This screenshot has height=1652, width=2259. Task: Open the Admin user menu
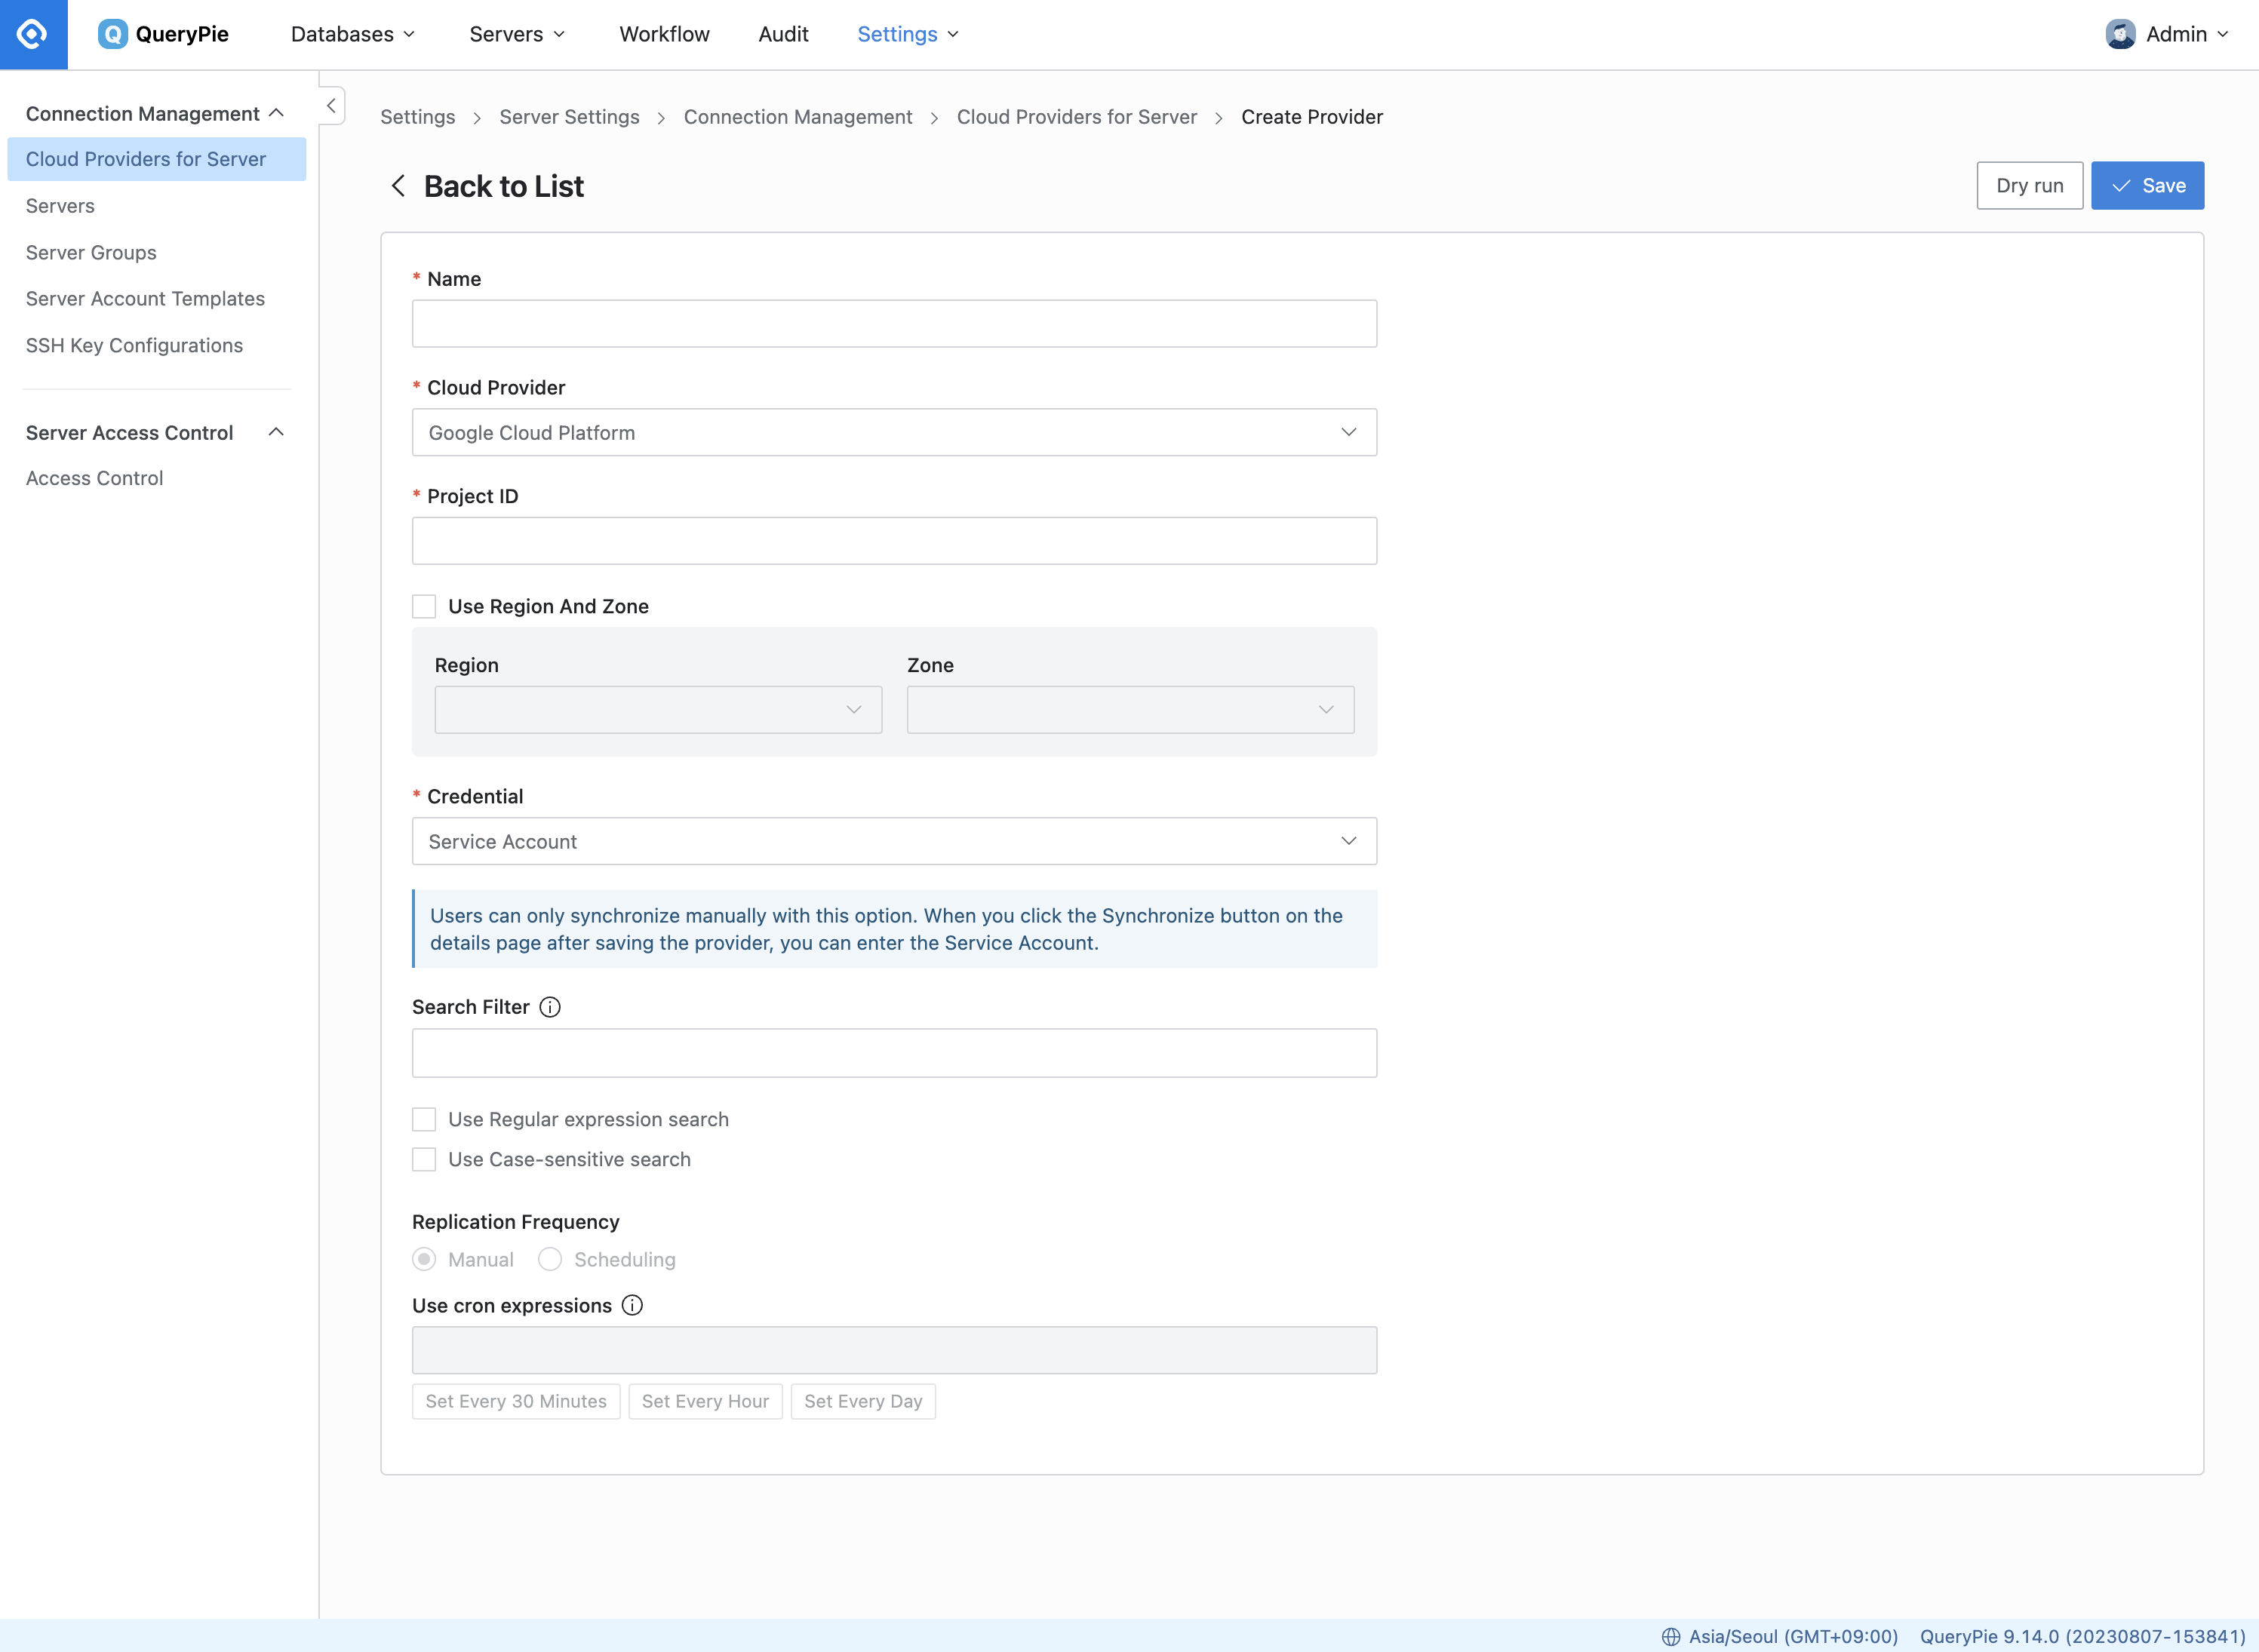point(2168,34)
